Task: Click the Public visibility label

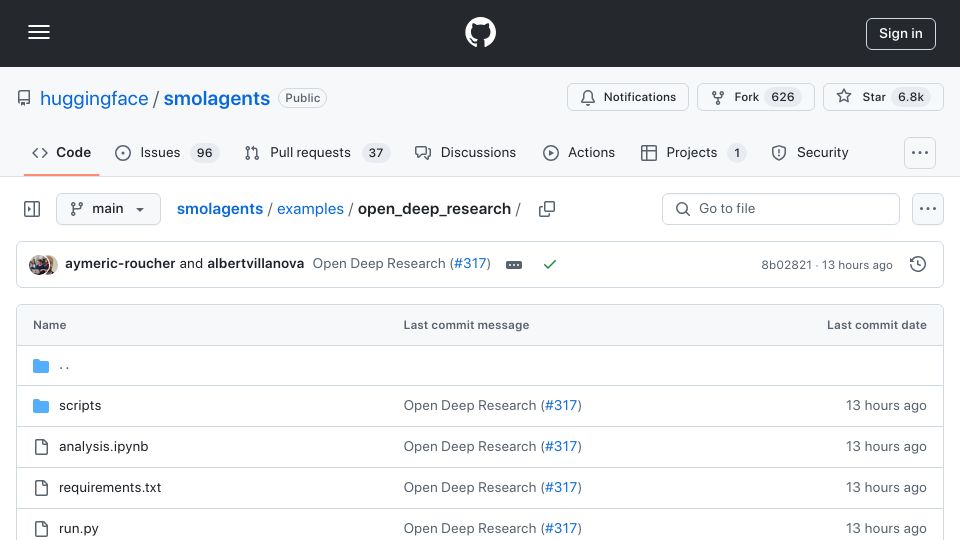Action: tap(302, 98)
